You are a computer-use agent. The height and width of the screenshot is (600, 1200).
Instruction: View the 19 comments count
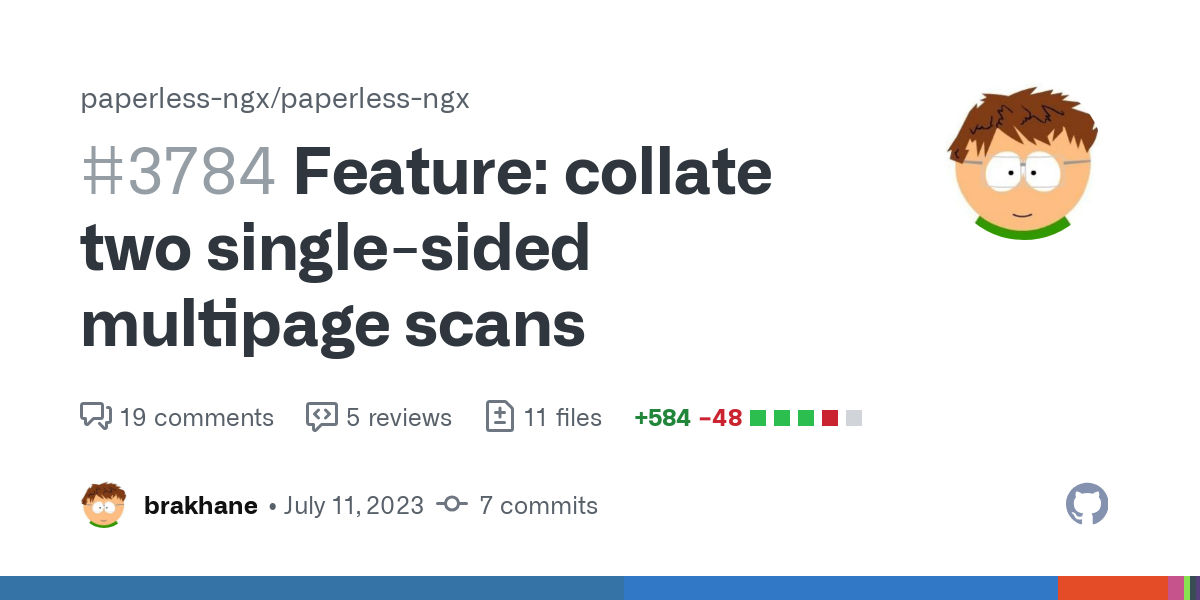(196, 418)
